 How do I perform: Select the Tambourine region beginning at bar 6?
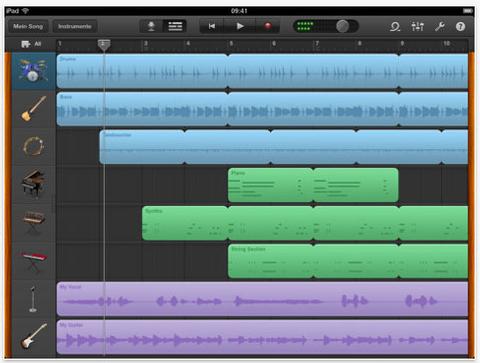point(313,147)
